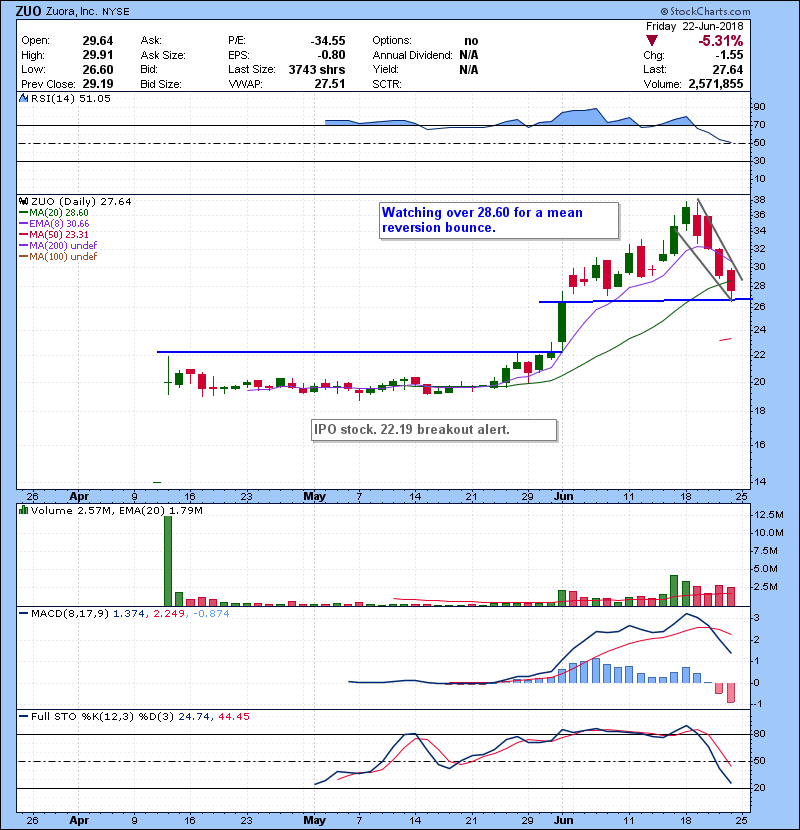800x830 pixels.
Task: Select the ZUO ticker symbol in the header
Action: (29, 11)
